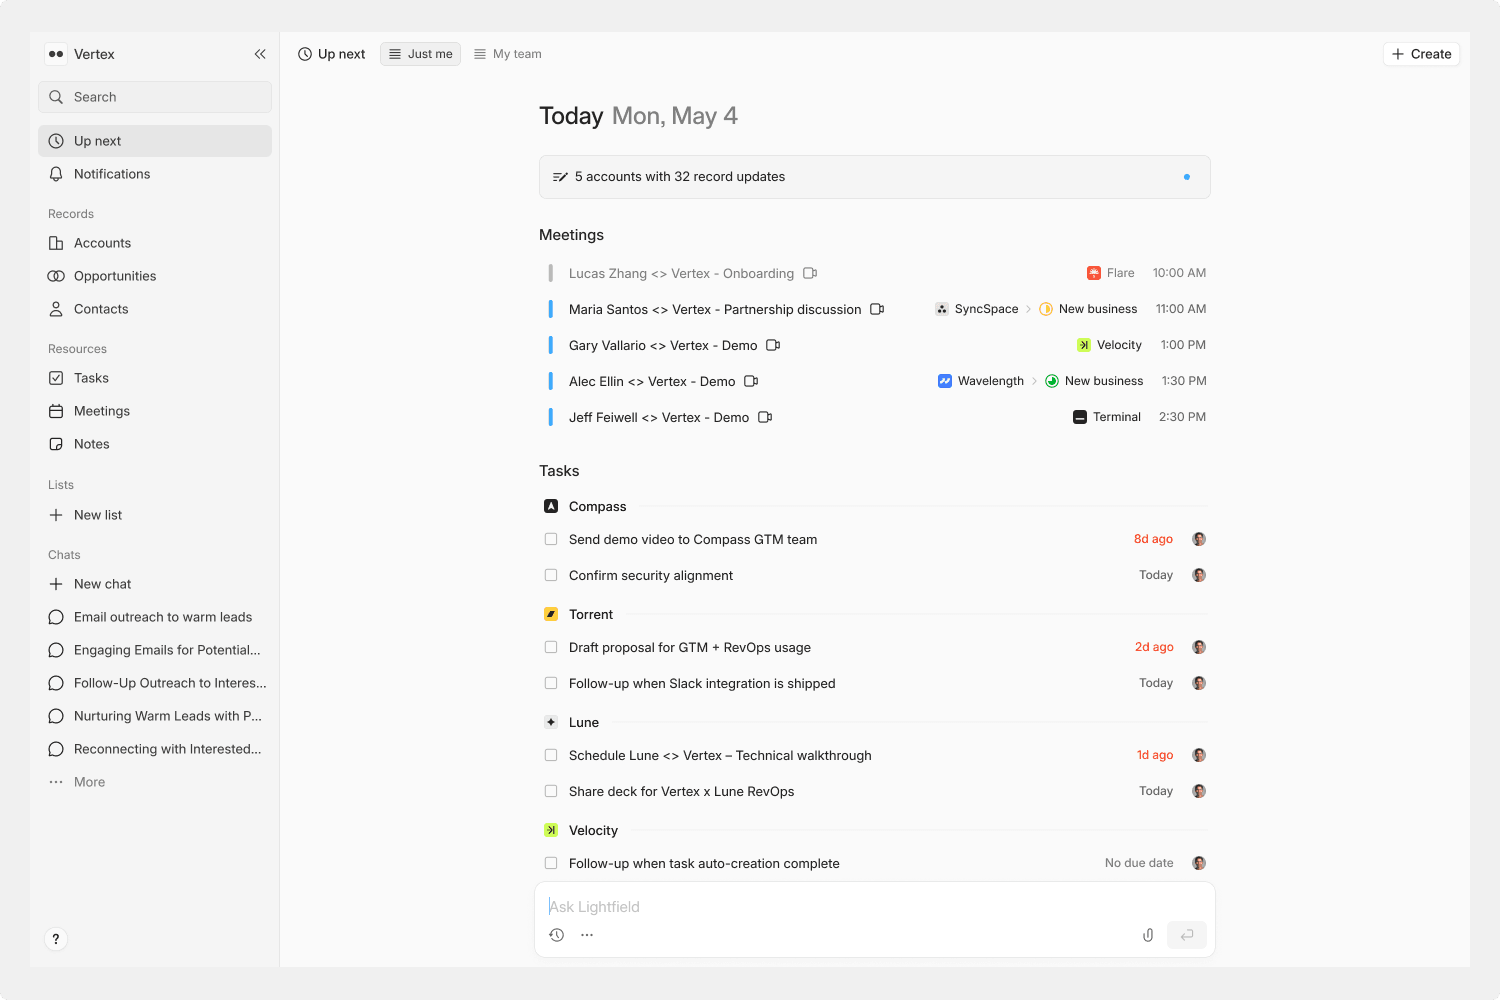This screenshot has width=1500, height=1000.
Task: Click the video icon on Maria Santos meeting
Action: click(877, 309)
